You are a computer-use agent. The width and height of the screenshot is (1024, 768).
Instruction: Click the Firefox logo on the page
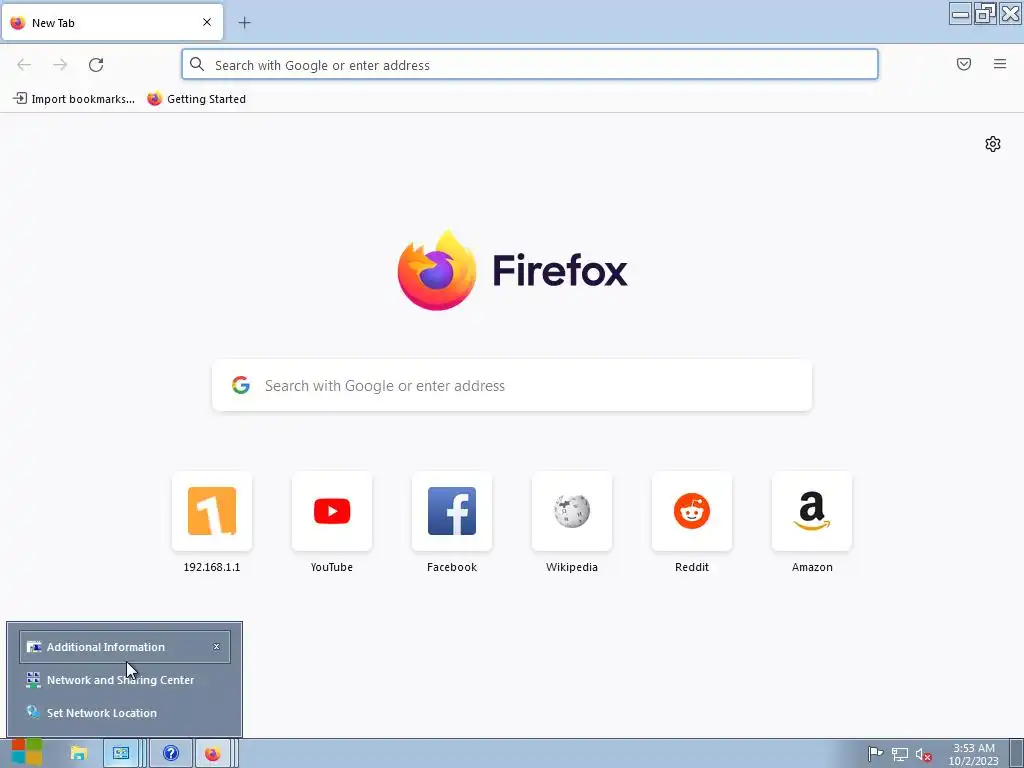(513, 270)
